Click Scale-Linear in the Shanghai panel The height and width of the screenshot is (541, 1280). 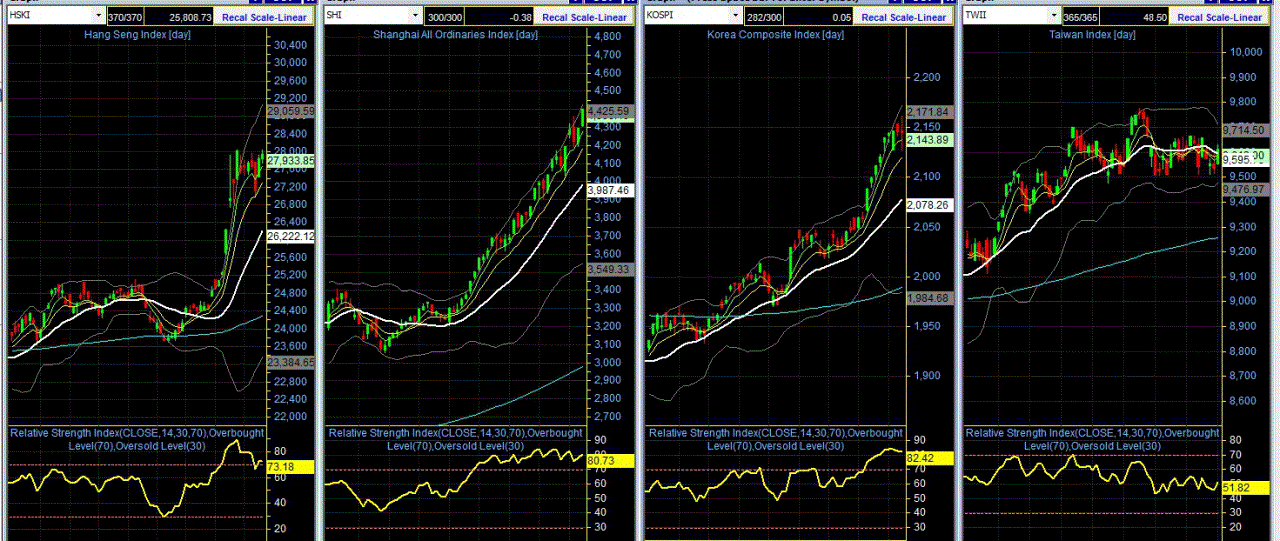(x=600, y=17)
